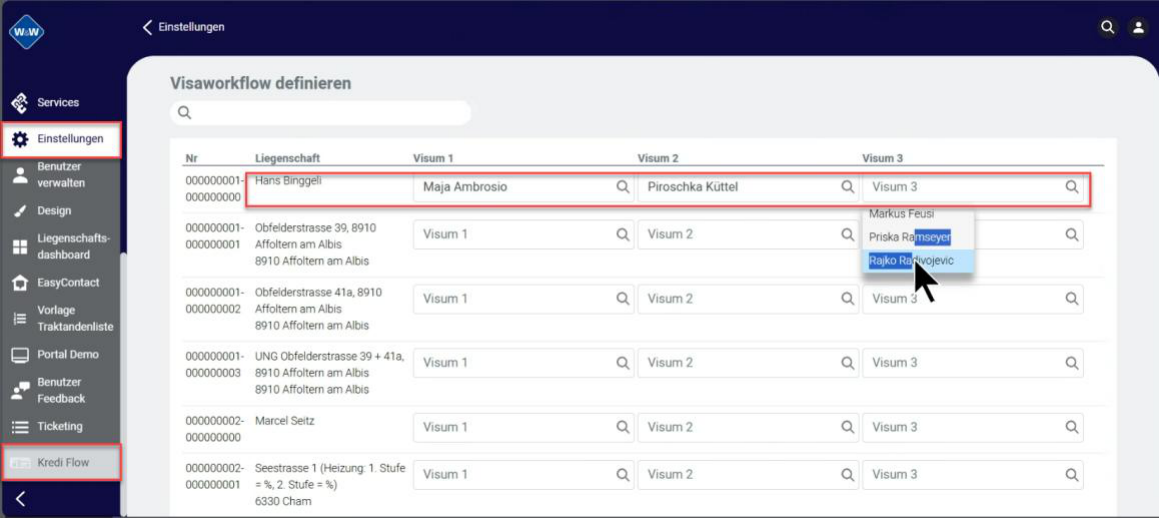Collapse the sidebar with bottom chevron
This screenshot has width=1159, height=518.
(x=21, y=499)
